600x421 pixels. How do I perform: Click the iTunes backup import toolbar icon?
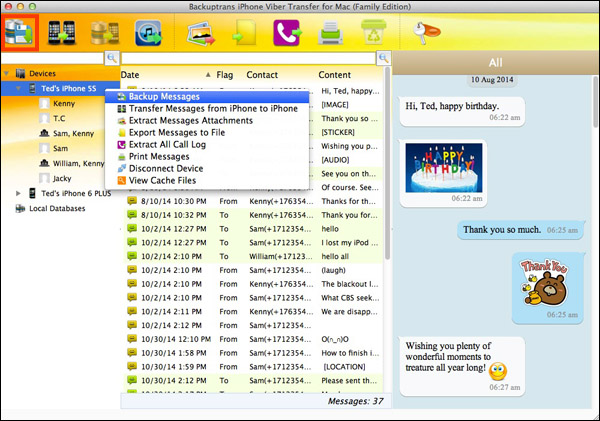[148, 33]
